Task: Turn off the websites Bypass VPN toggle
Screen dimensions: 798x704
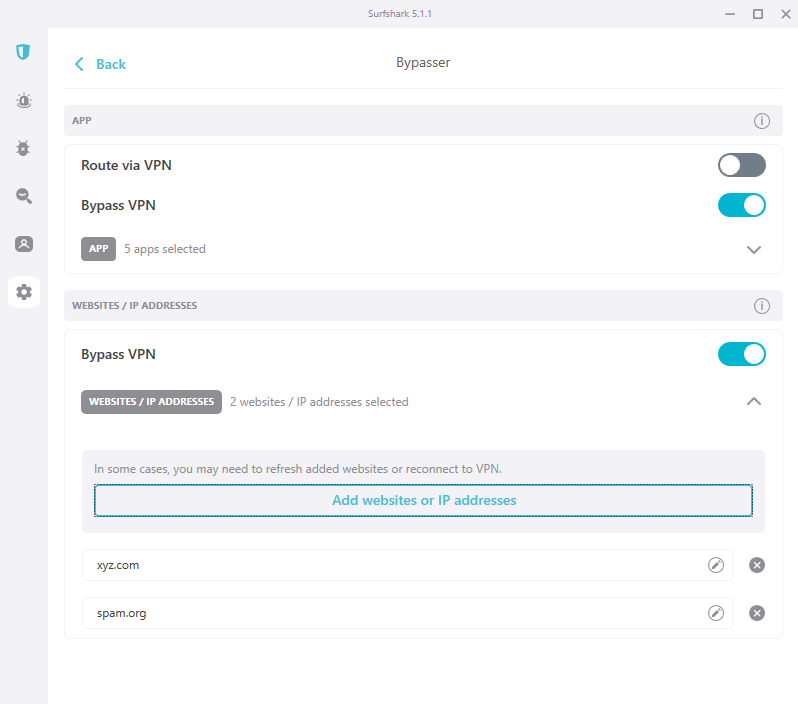Action: point(742,354)
